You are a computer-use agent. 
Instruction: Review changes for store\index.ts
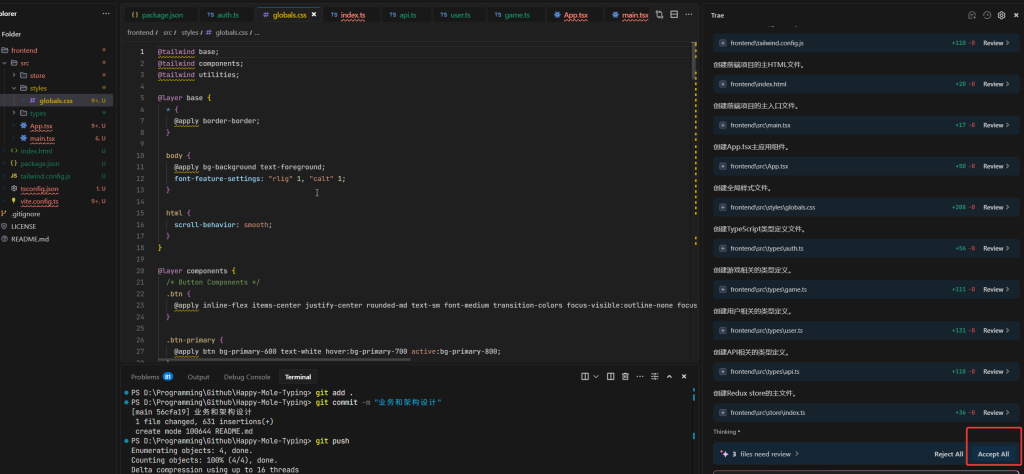997,413
